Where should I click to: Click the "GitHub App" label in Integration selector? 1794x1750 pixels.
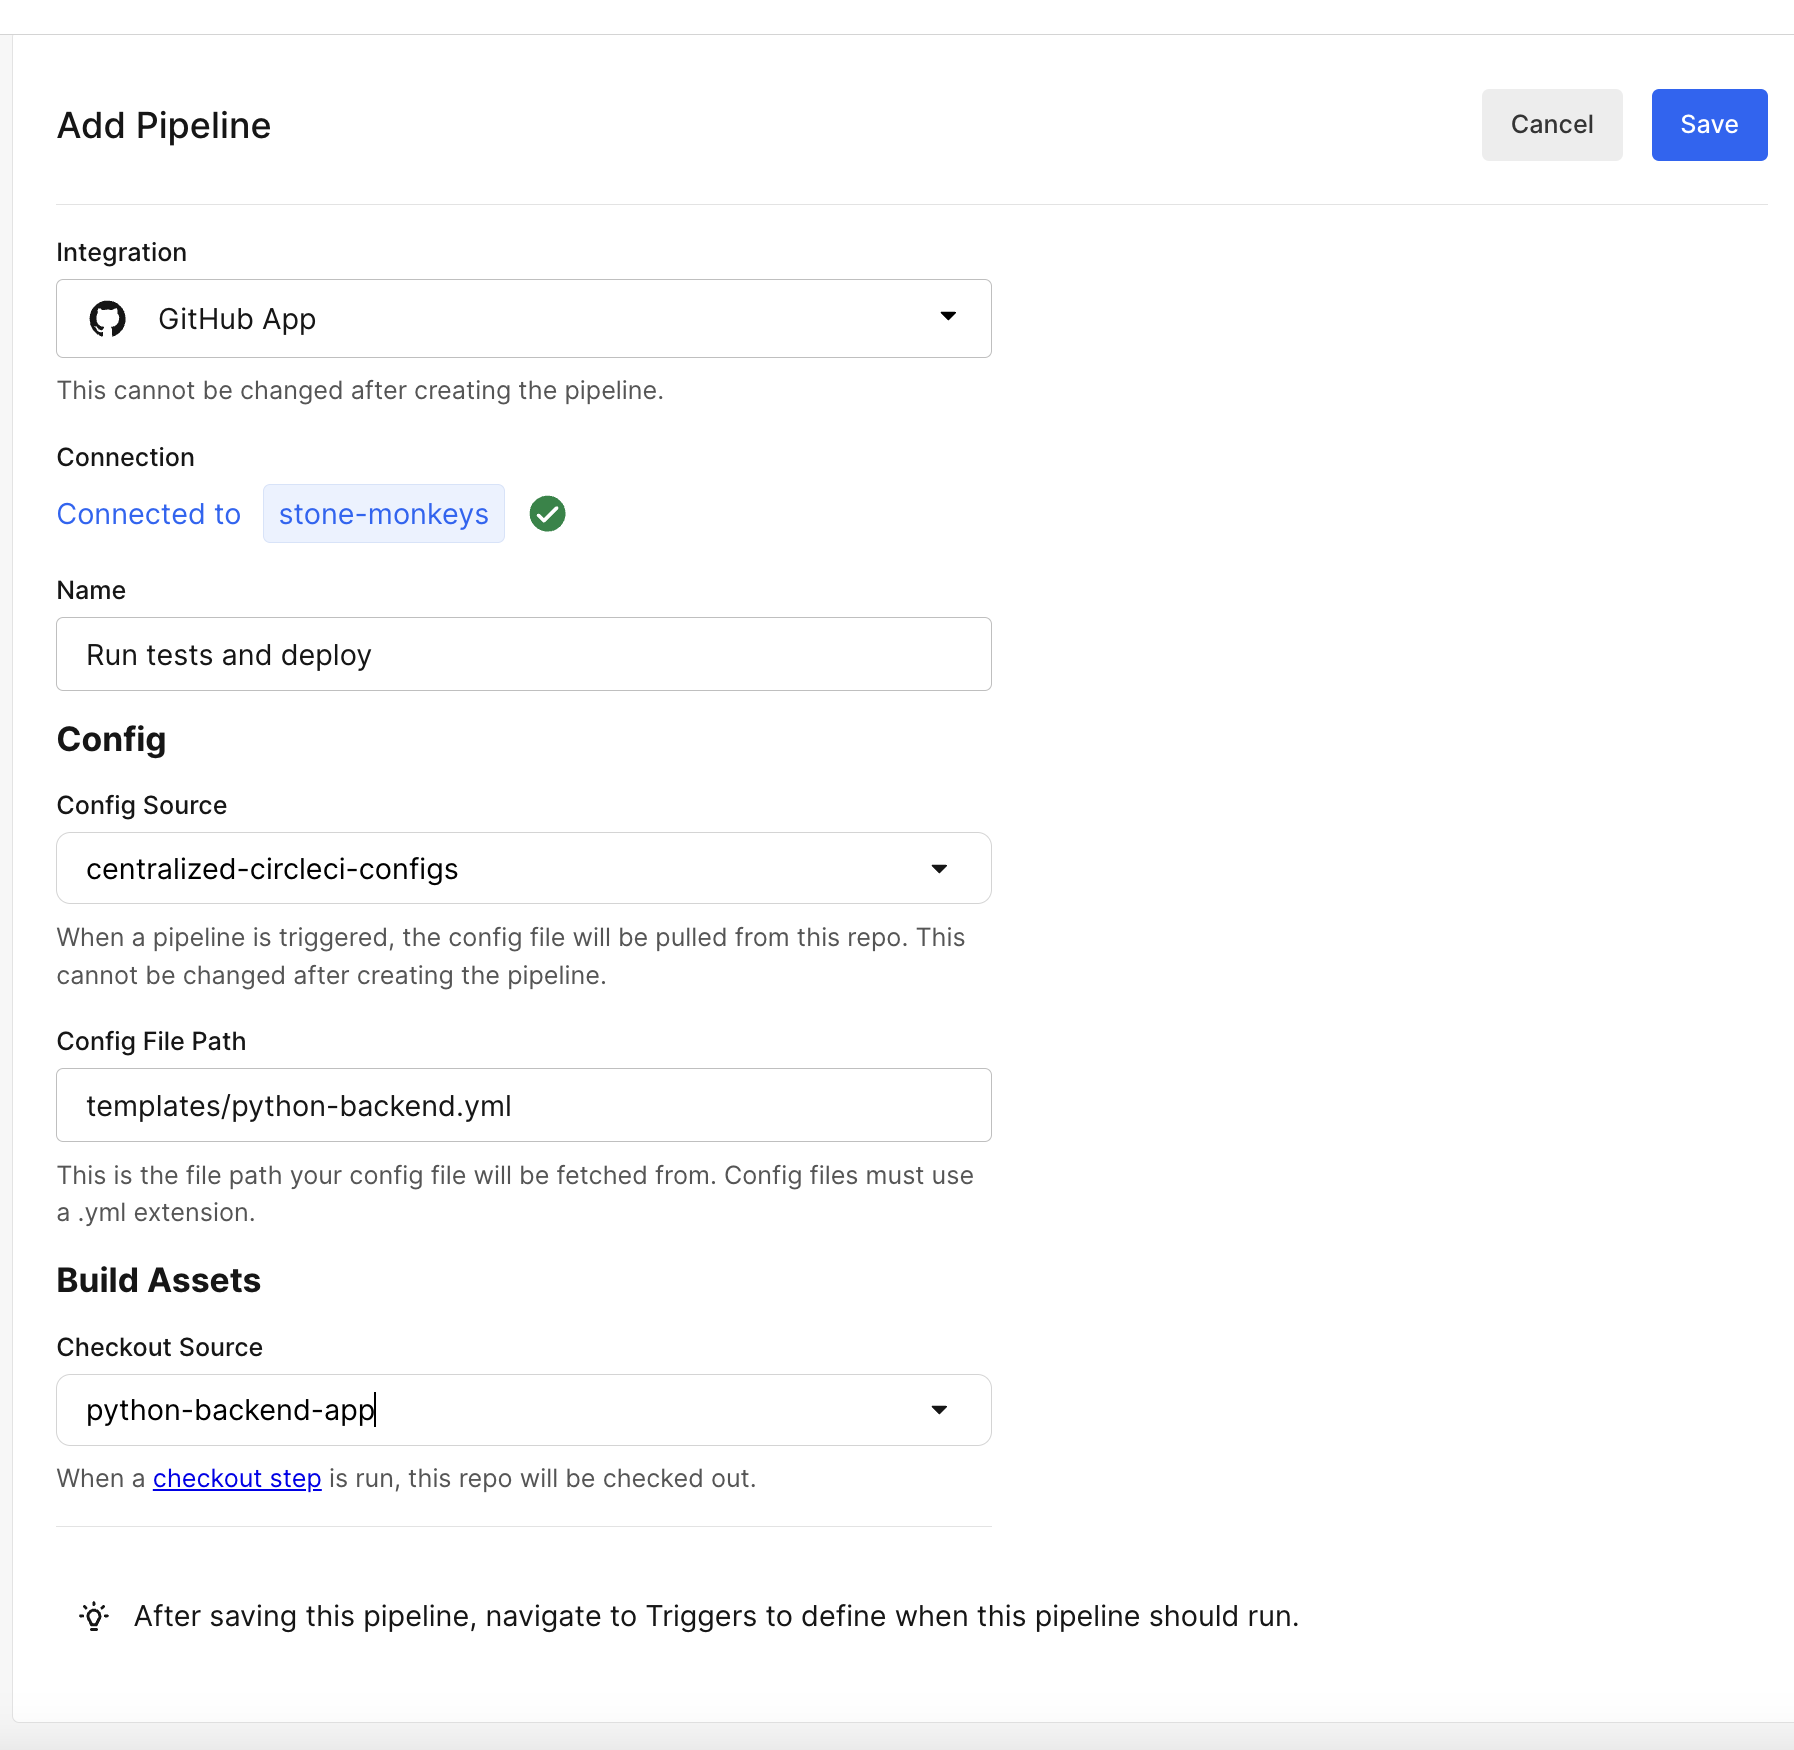point(237,318)
